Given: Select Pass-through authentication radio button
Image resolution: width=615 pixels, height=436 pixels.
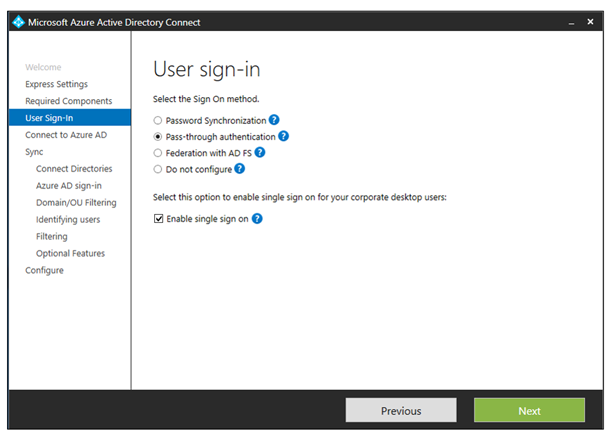Looking at the screenshot, I should pos(158,137).
